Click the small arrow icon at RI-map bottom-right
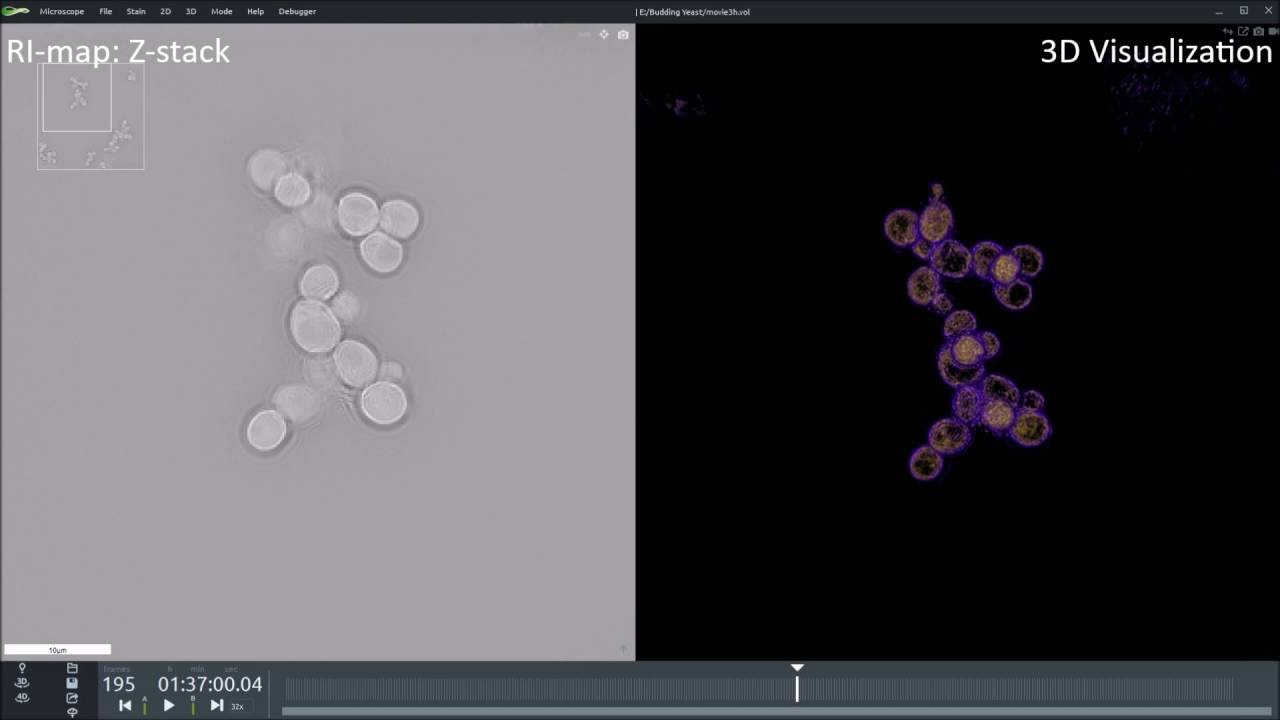The width and height of the screenshot is (1280, 720). (623, 650)
